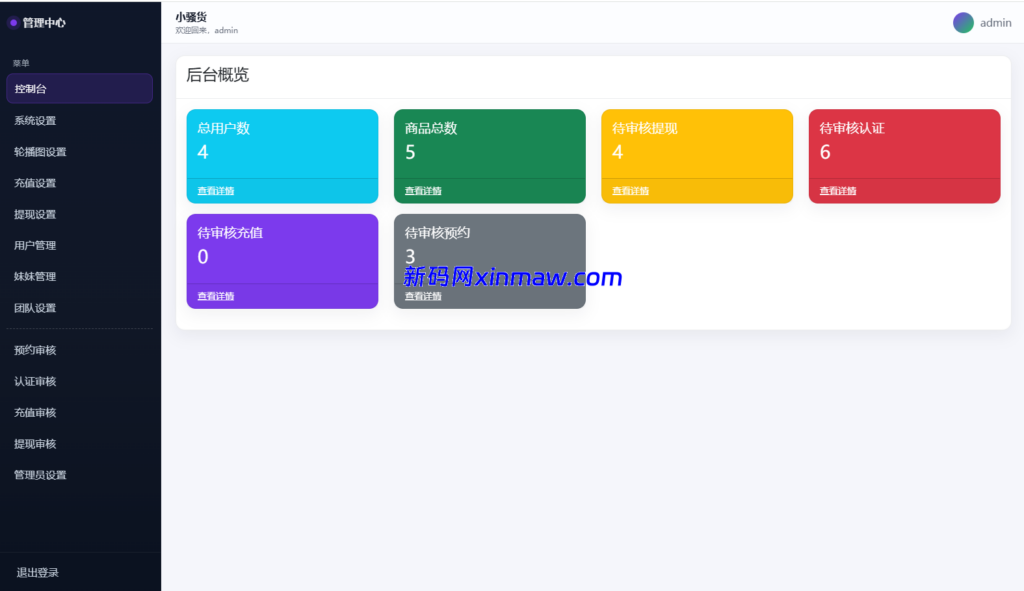Click the 待审核充值 label
Screen dimensions: 1024x591
tap(230, 233)
